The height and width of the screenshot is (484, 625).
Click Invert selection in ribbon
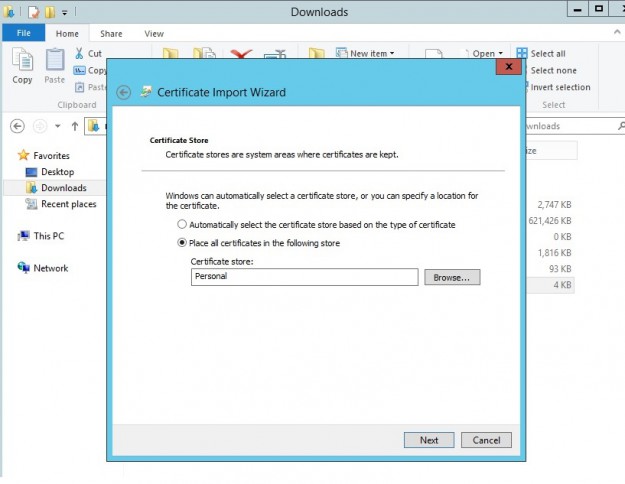pyautogui.click(x=560, y=87)
